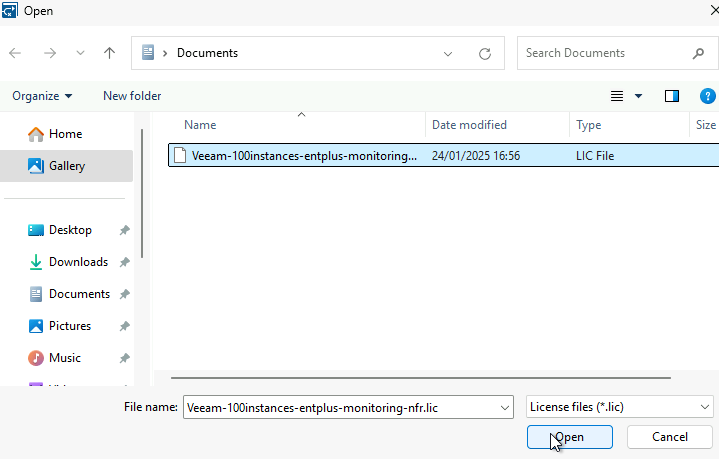Click the pin icon beside Pictures

[x=124, y=326]
